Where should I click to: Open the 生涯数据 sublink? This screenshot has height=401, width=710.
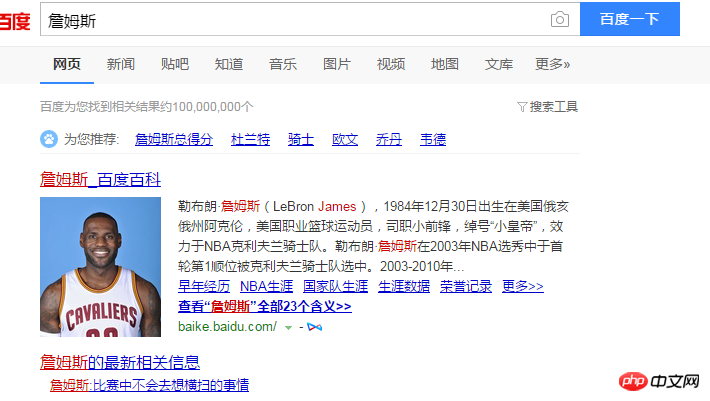click(x=404, y=286)
